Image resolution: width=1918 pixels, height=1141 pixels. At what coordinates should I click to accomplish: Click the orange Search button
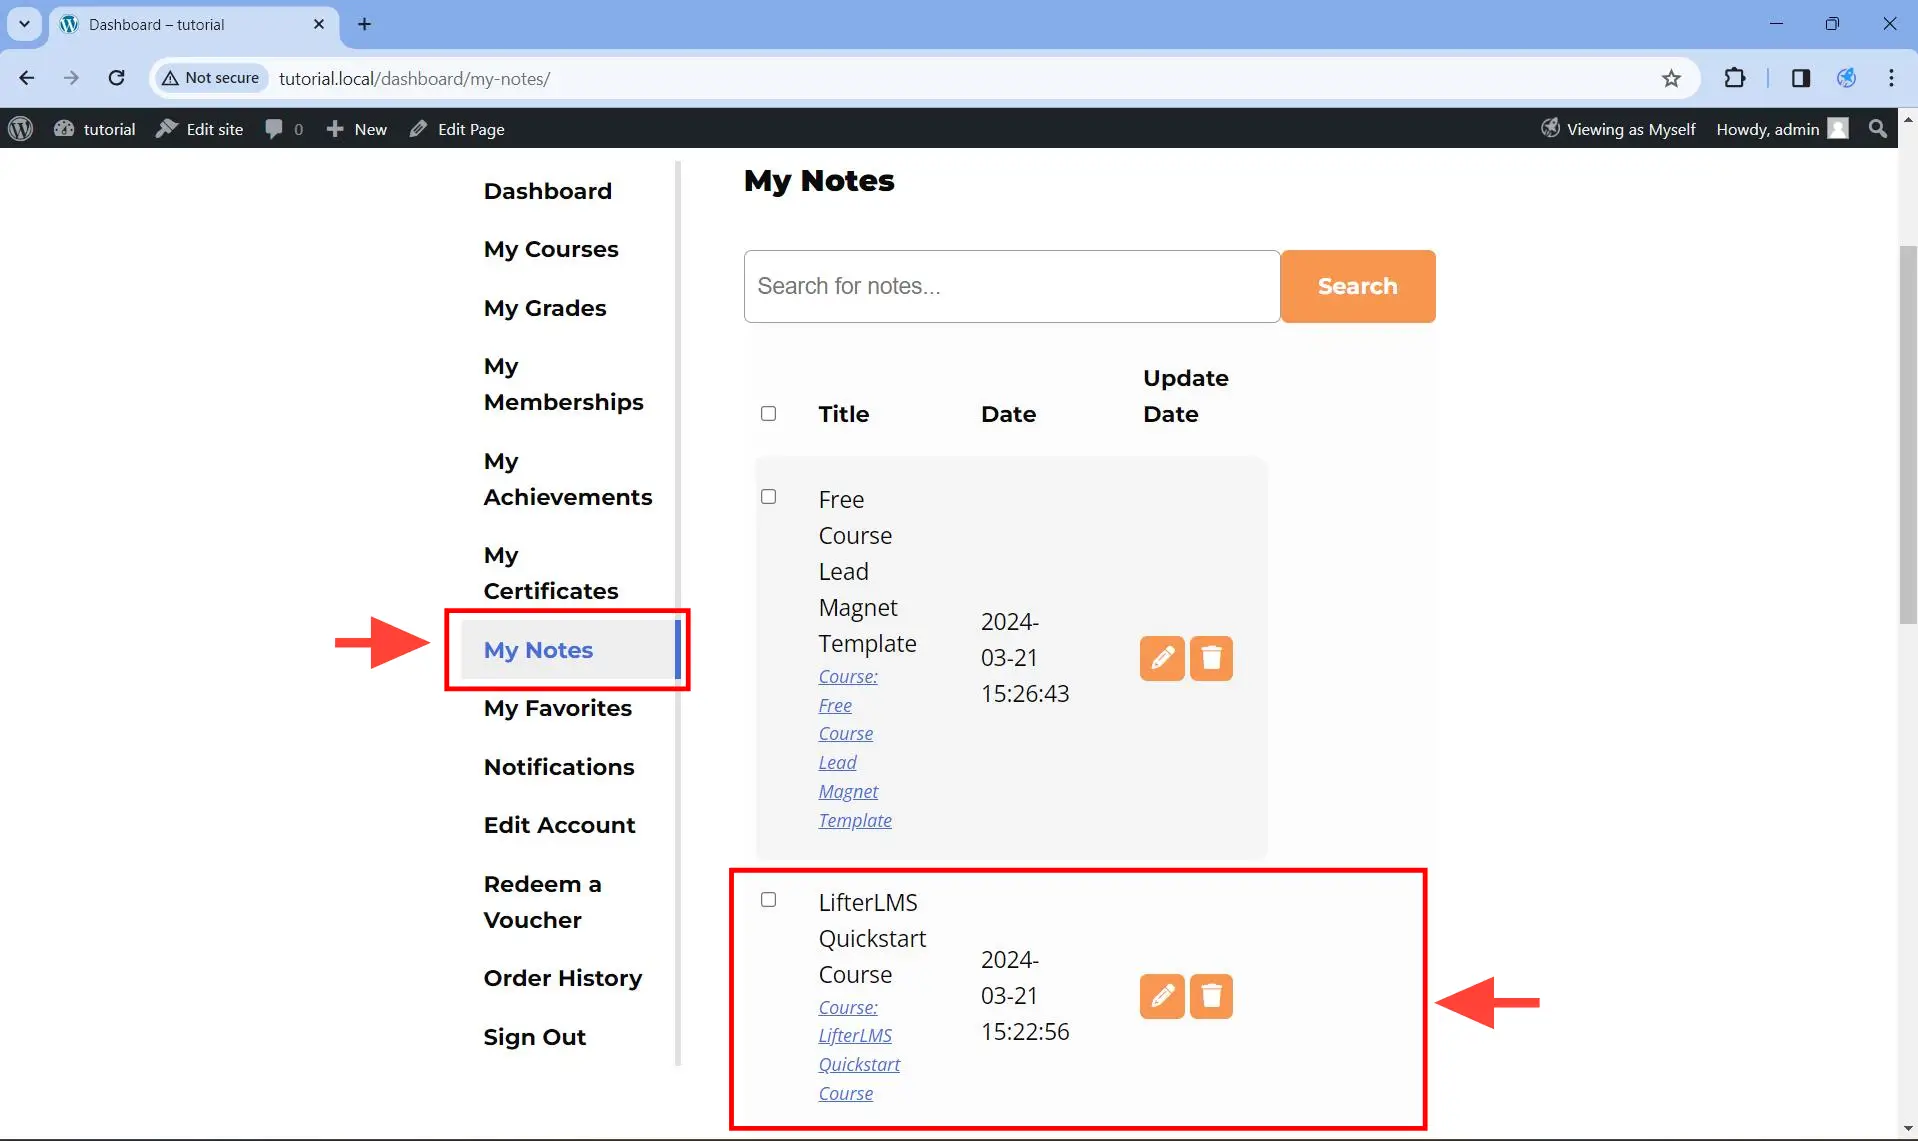[1358, 286]
